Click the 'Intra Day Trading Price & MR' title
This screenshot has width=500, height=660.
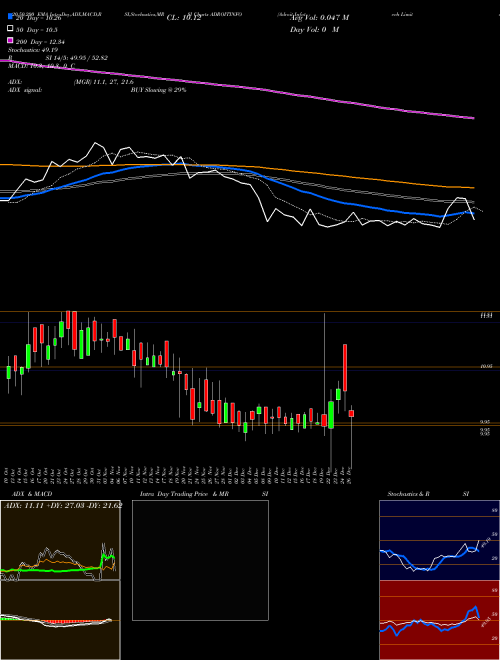184,494
